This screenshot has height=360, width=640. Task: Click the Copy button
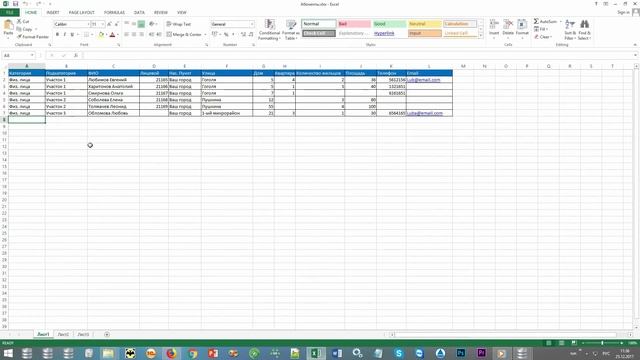tap(24, 29)
